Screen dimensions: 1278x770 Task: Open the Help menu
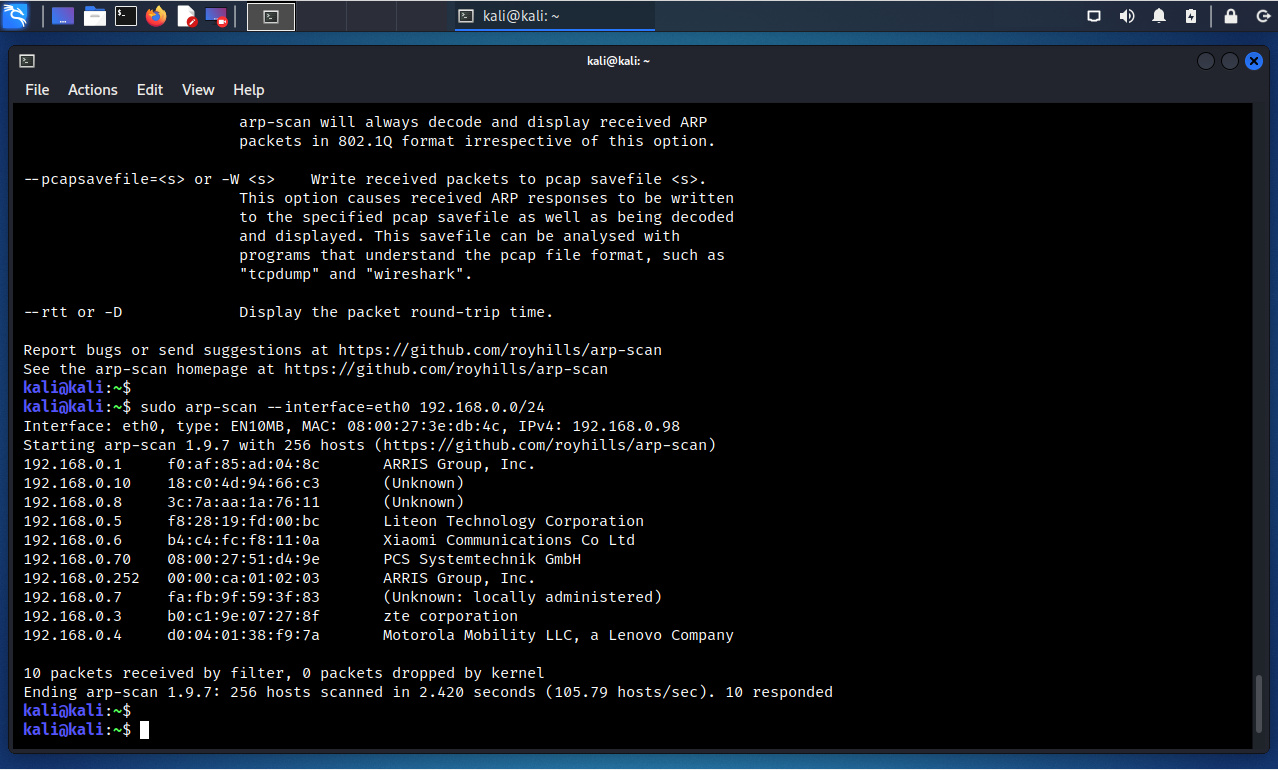(248, 90)
